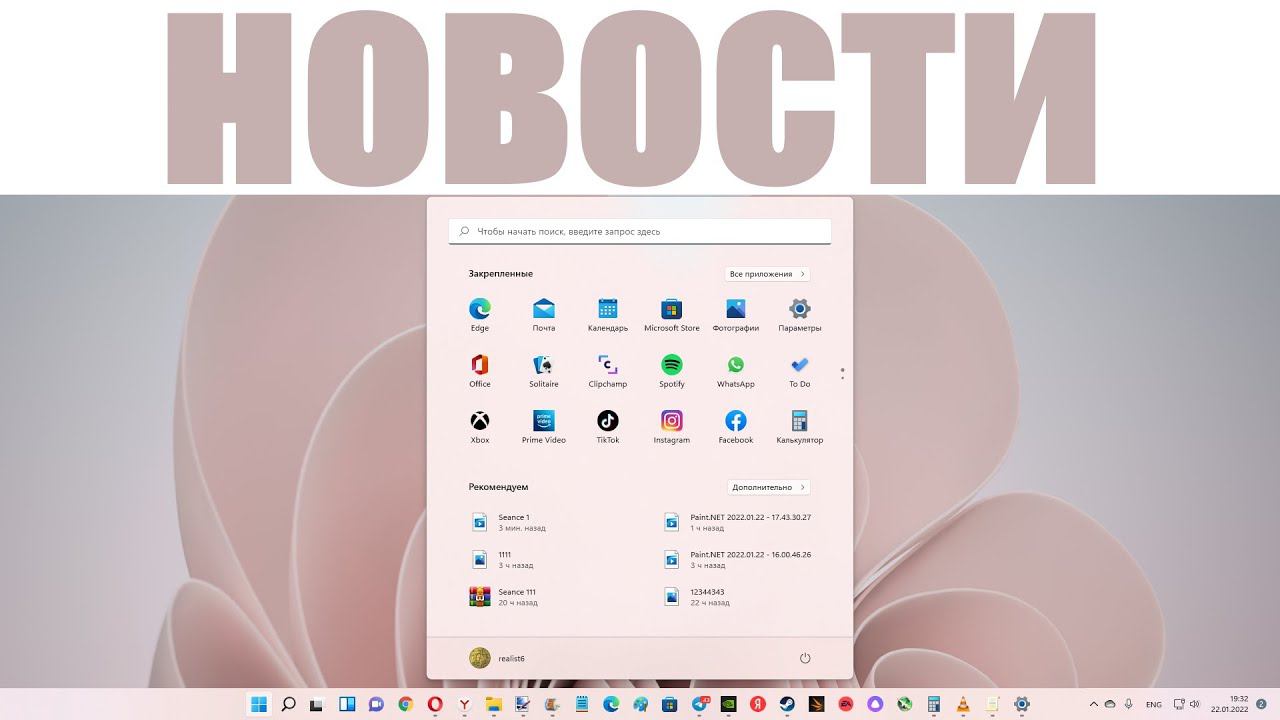Open Task View on taskbar
This screenshot has width=1280, height=720.
[317, 704]
